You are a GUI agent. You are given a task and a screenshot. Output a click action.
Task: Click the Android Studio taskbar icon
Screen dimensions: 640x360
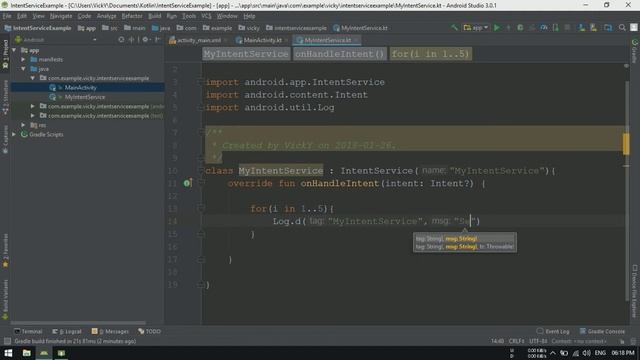pyautogui.click(x=44, y=353)
